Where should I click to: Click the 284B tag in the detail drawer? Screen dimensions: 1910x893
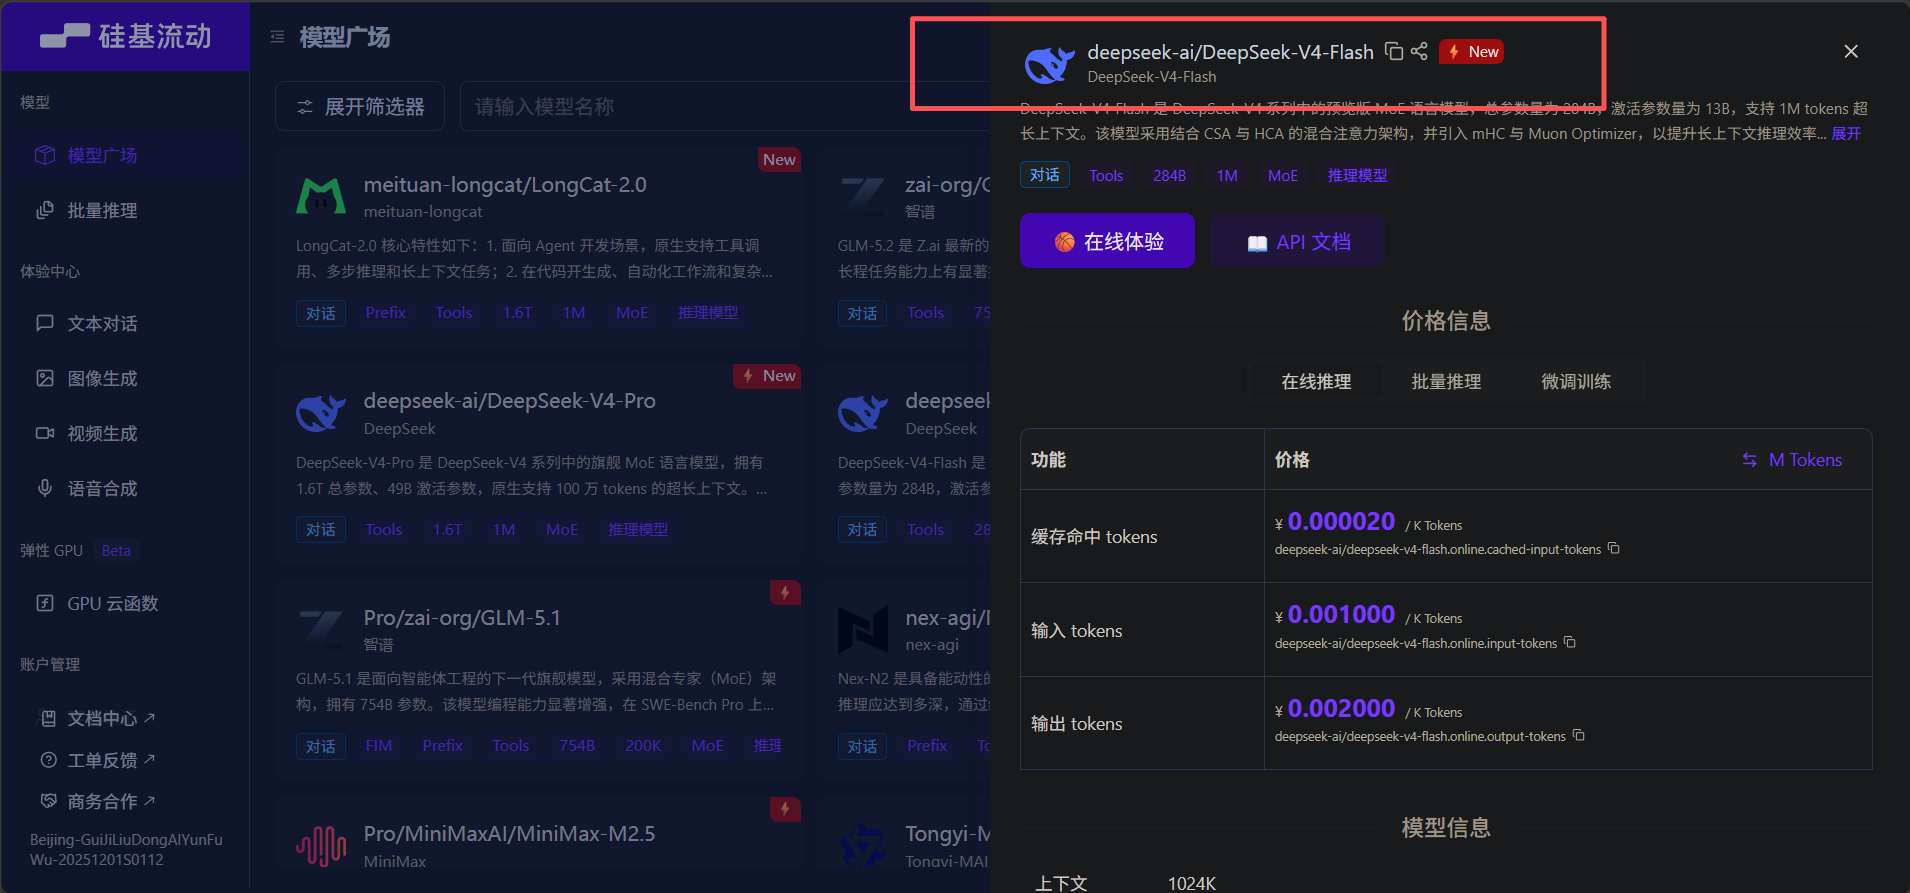(1169, 175)
